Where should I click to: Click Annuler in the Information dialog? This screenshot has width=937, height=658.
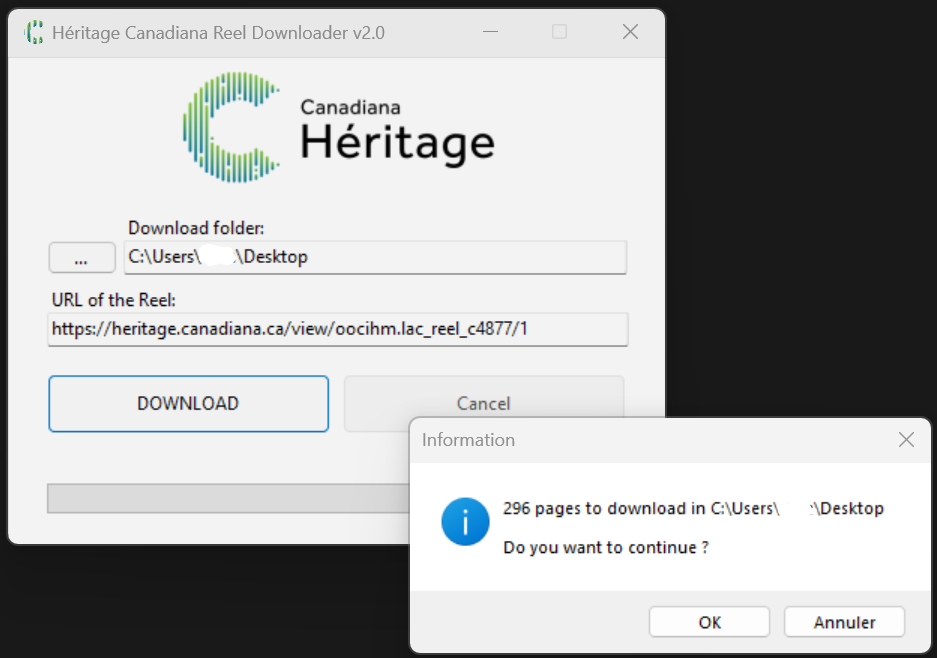[x=844, y=622]
